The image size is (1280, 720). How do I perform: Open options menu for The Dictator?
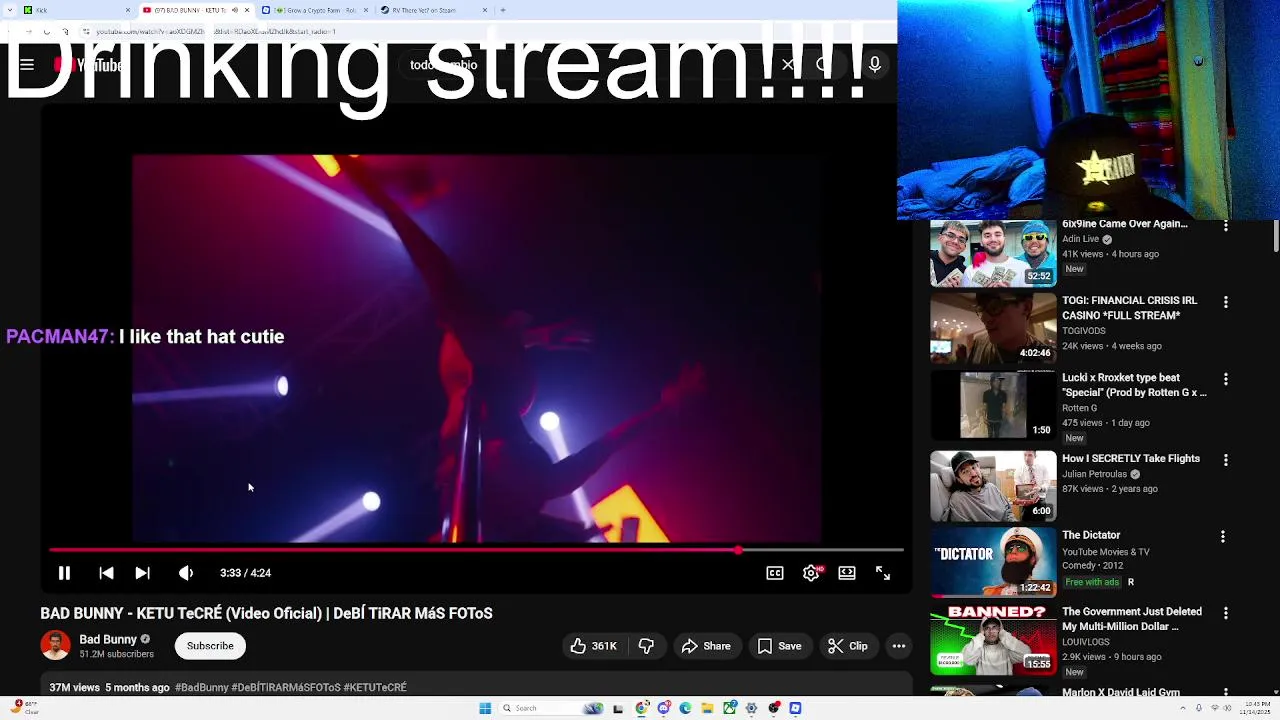coord(1223,537)
